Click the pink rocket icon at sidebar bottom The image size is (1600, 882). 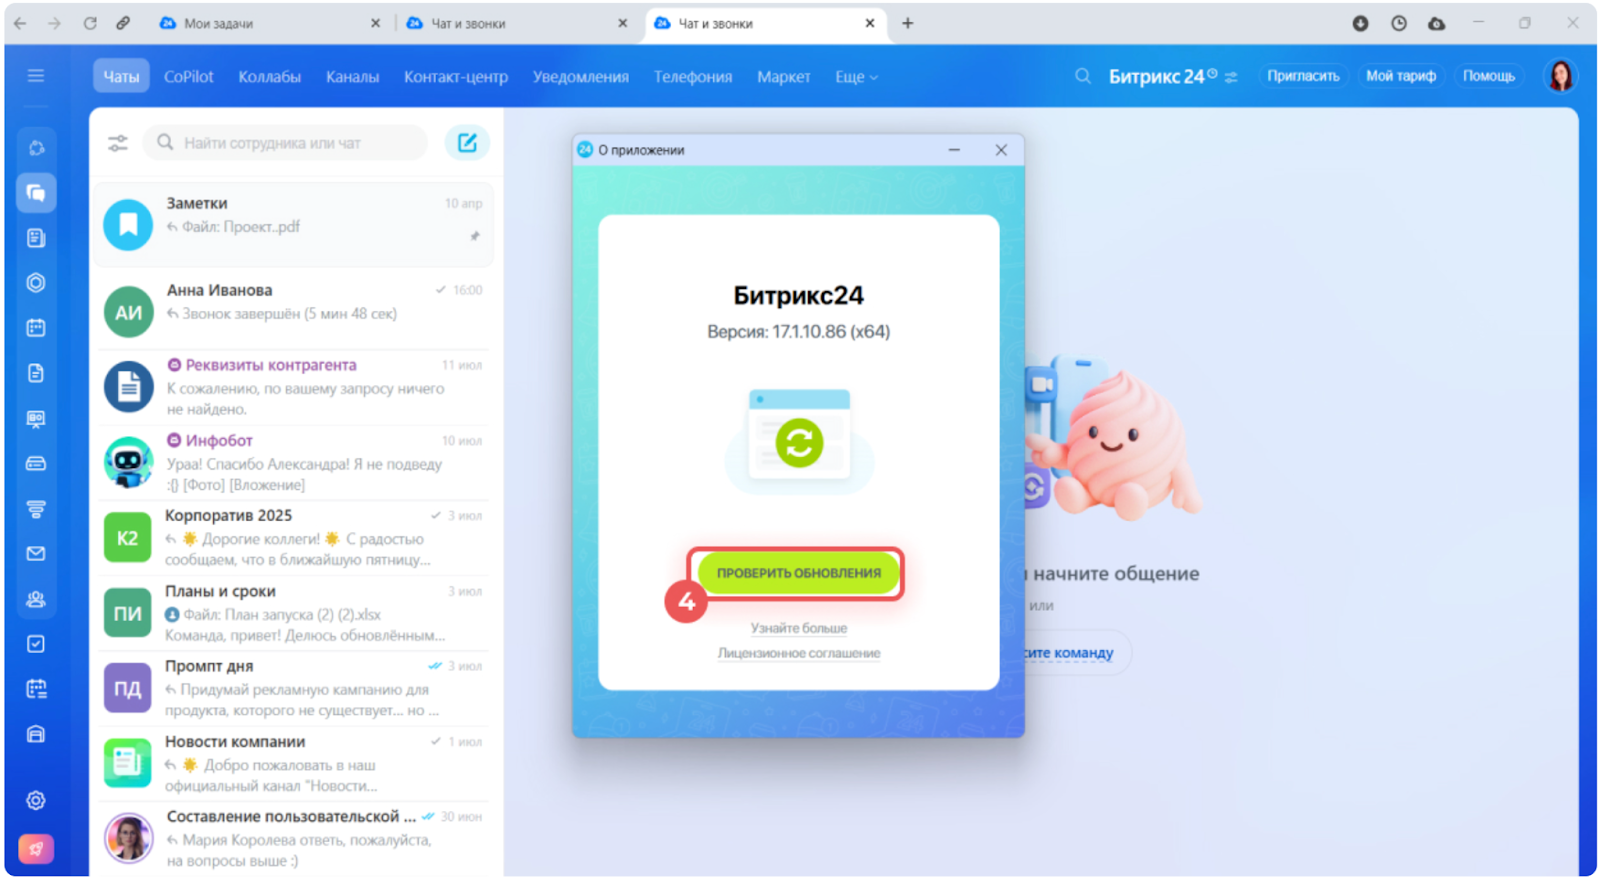coord(36,849)
